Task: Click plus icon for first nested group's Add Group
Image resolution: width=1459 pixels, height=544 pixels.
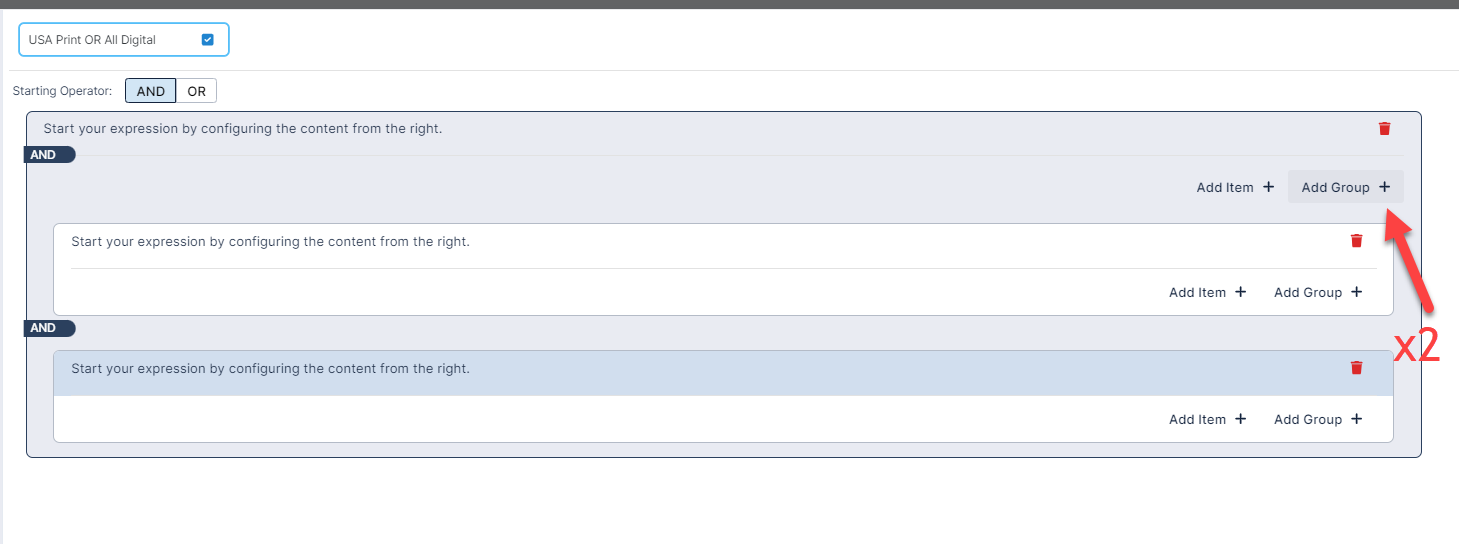Action: click(x=1356, y=292)
